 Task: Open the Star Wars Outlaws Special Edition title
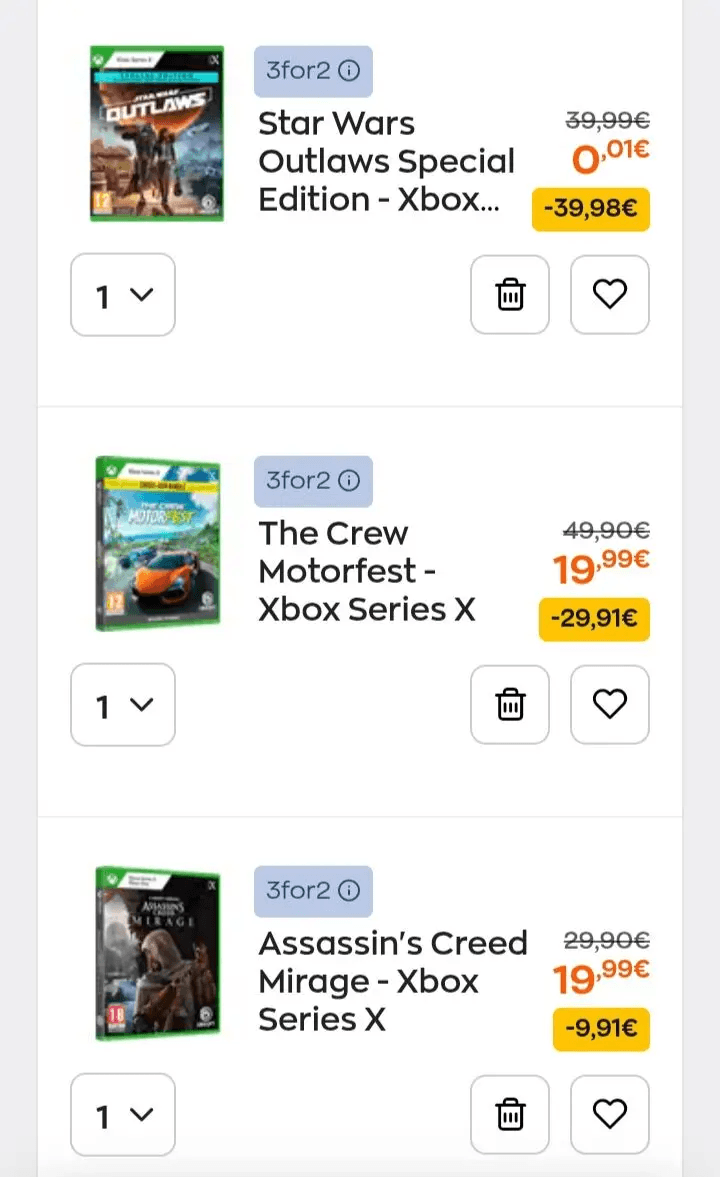(387, 161)
